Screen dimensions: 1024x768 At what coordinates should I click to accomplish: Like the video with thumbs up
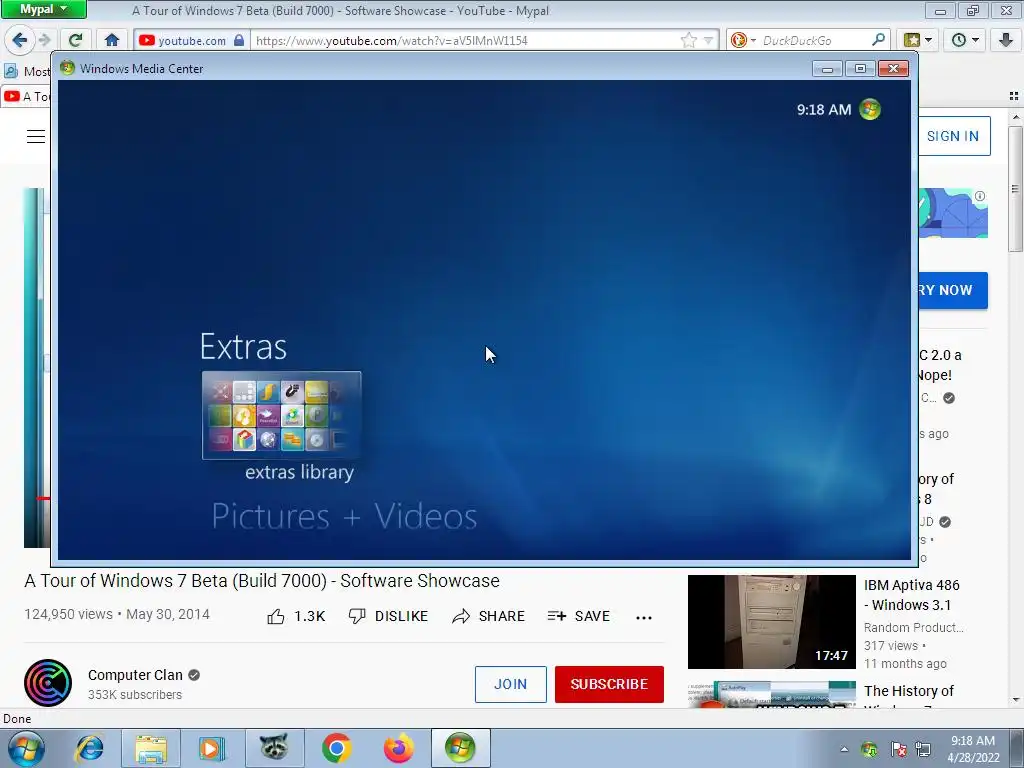point(296,616)
